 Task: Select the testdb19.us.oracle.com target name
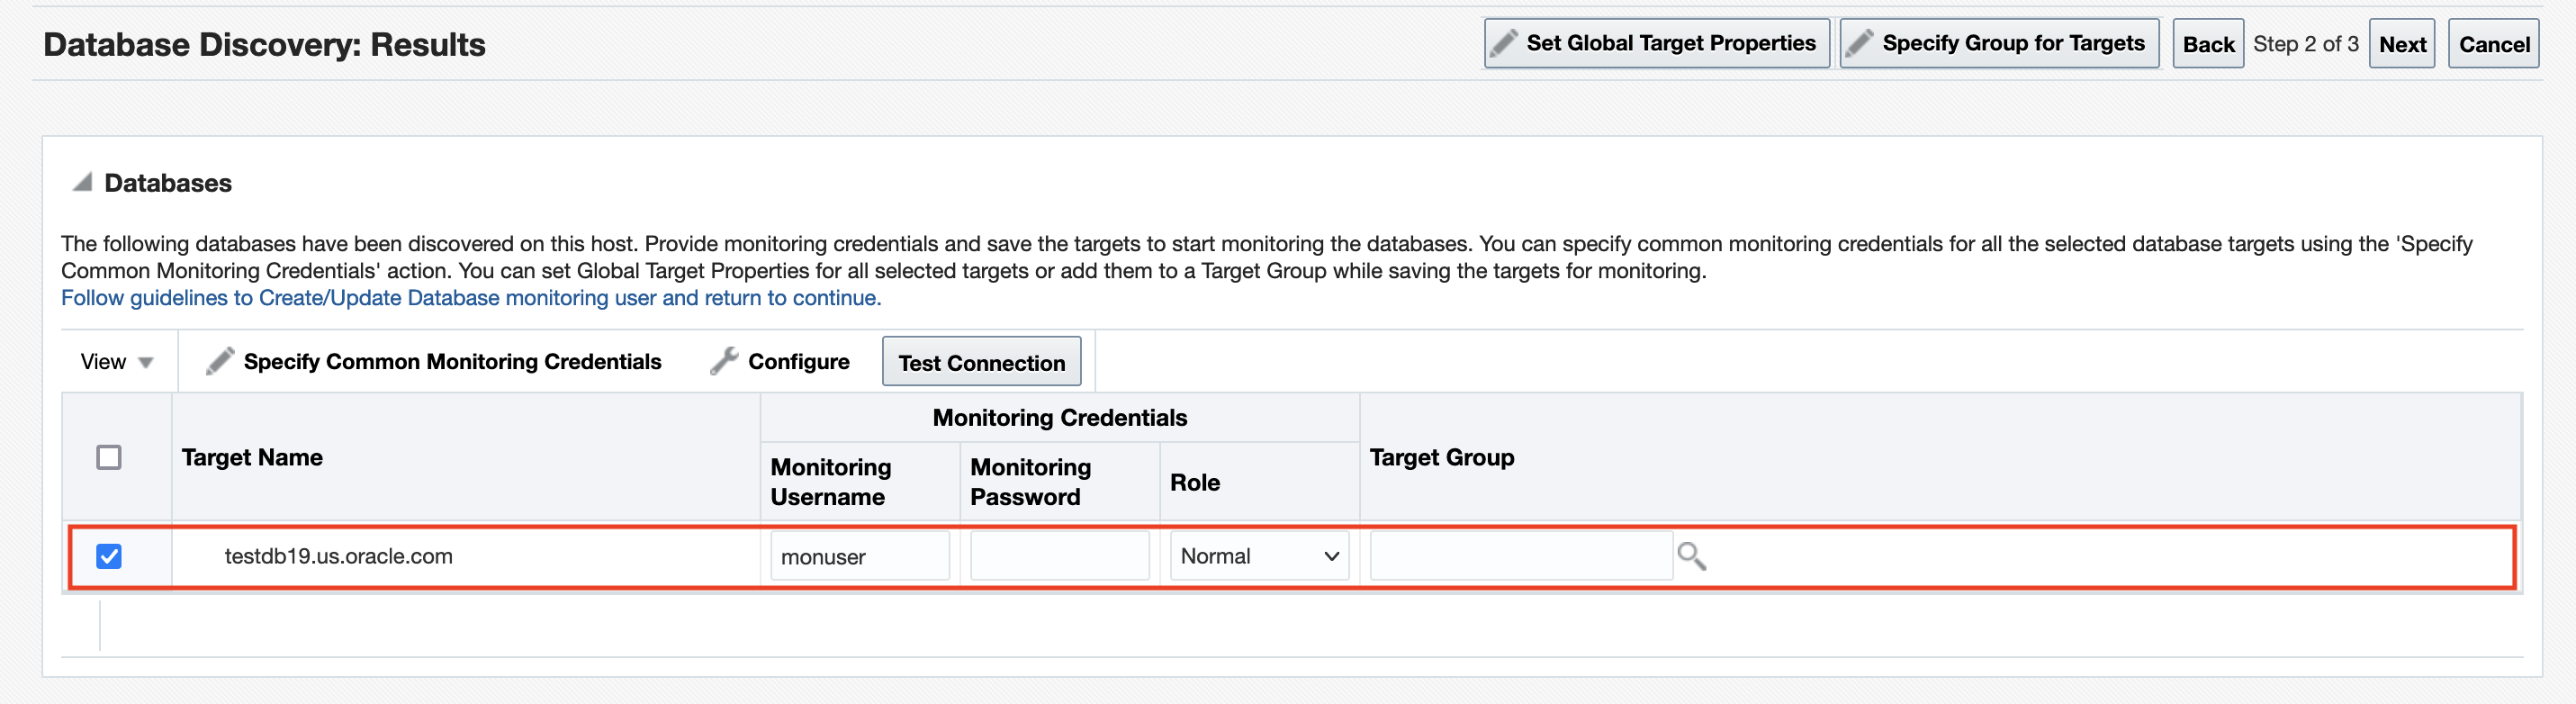[x=338, y=556]
